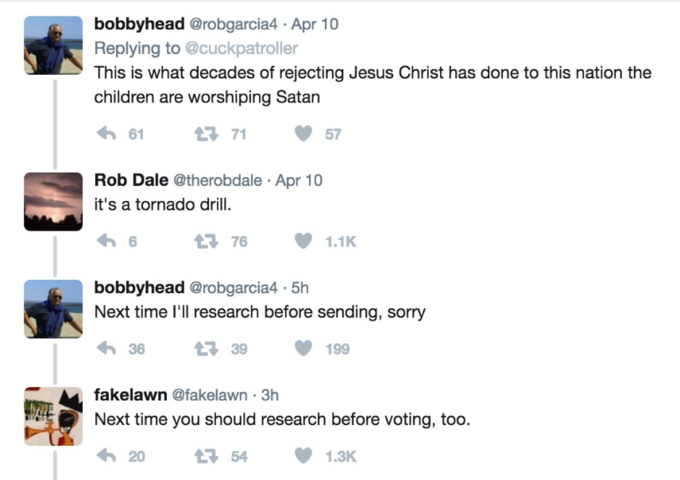
Task: Open the 3h timestamp on fakelawn's tweet
Action: coord(270,395)
